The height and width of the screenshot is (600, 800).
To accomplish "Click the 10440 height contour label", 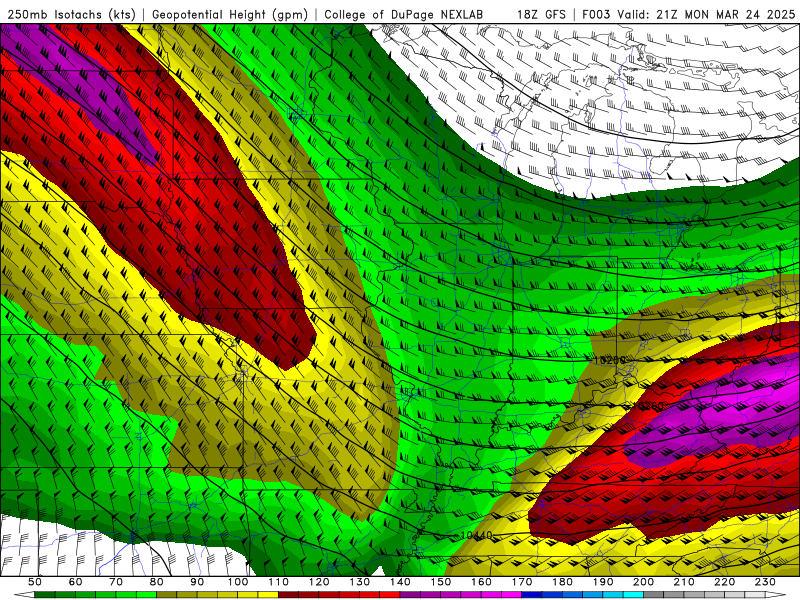I will tap(477, 535).
